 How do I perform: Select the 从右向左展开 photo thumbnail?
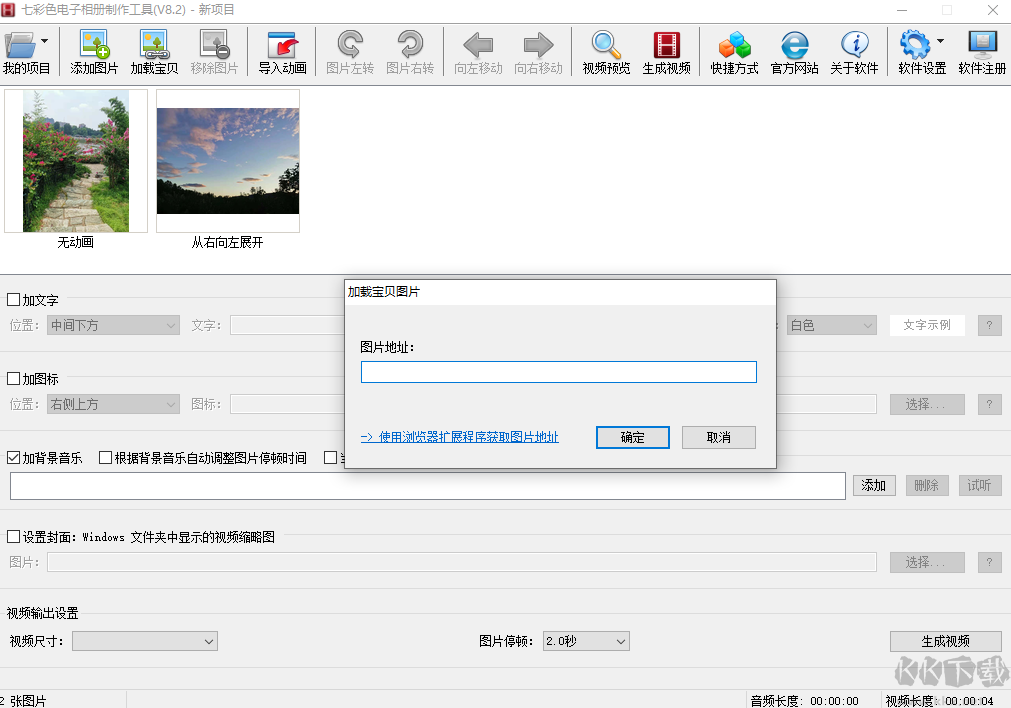tap(227, 160)
